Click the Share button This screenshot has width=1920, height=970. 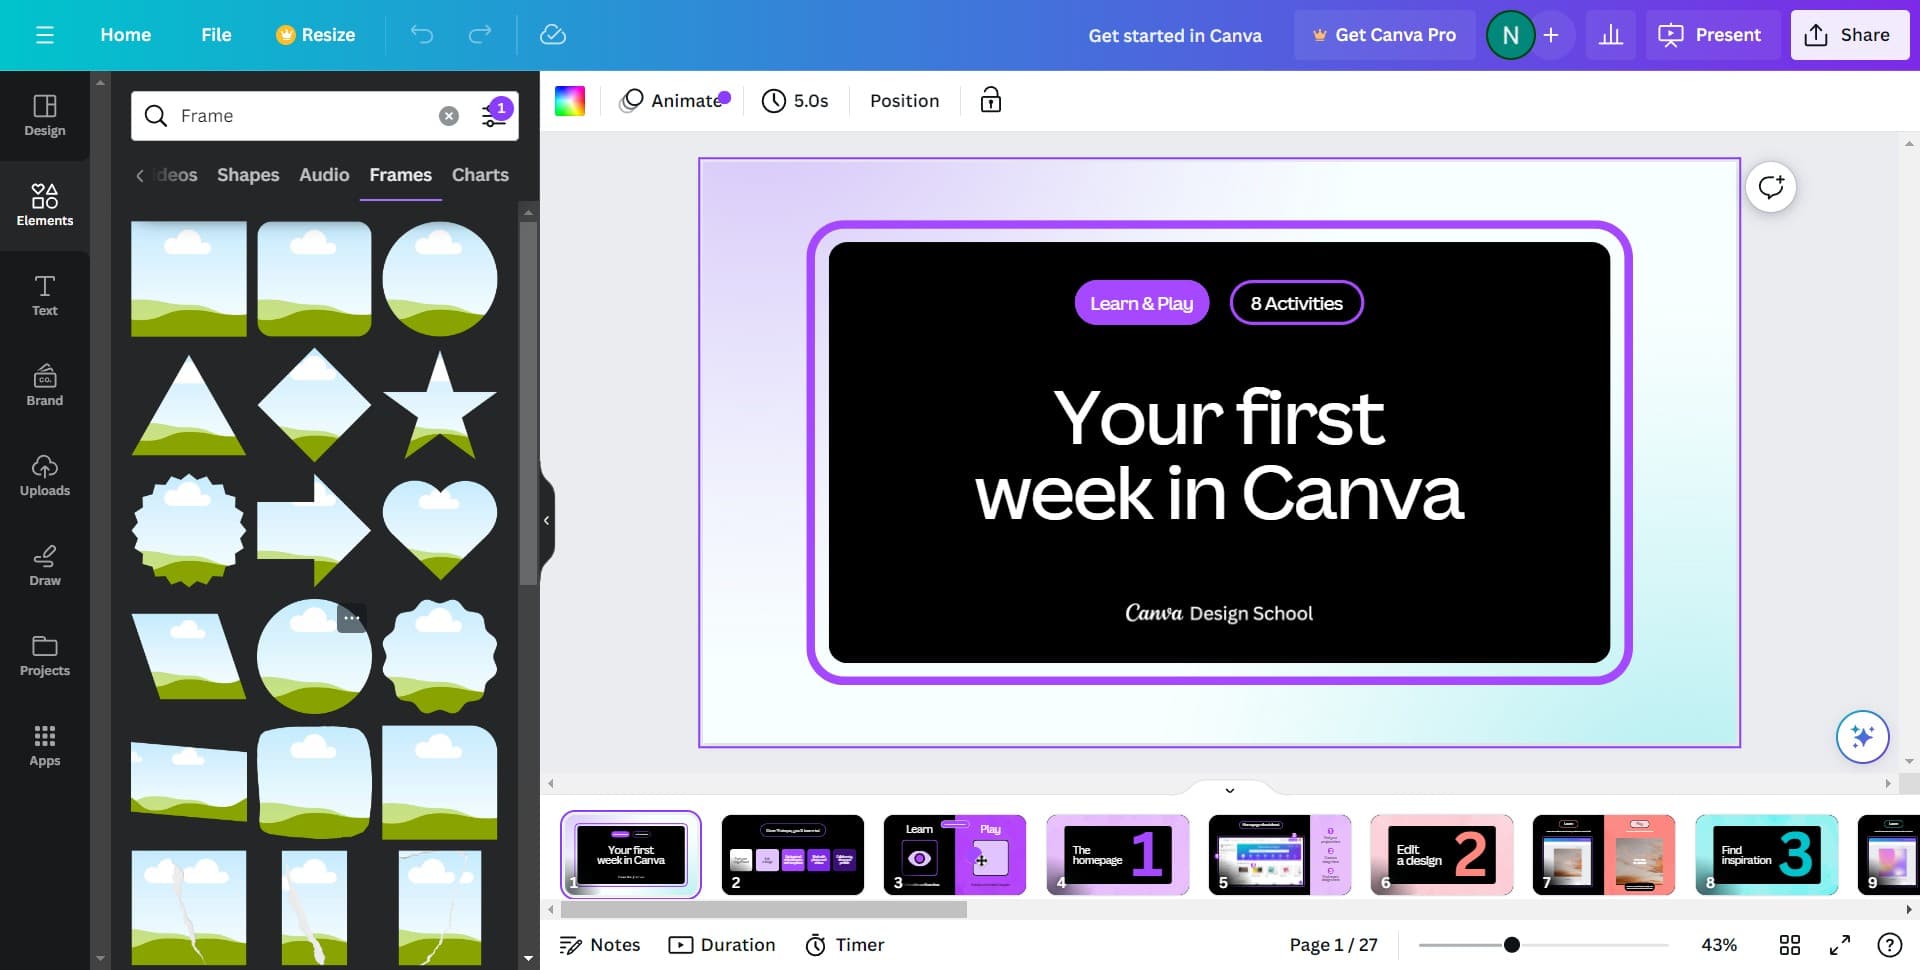coord(1848,35)
